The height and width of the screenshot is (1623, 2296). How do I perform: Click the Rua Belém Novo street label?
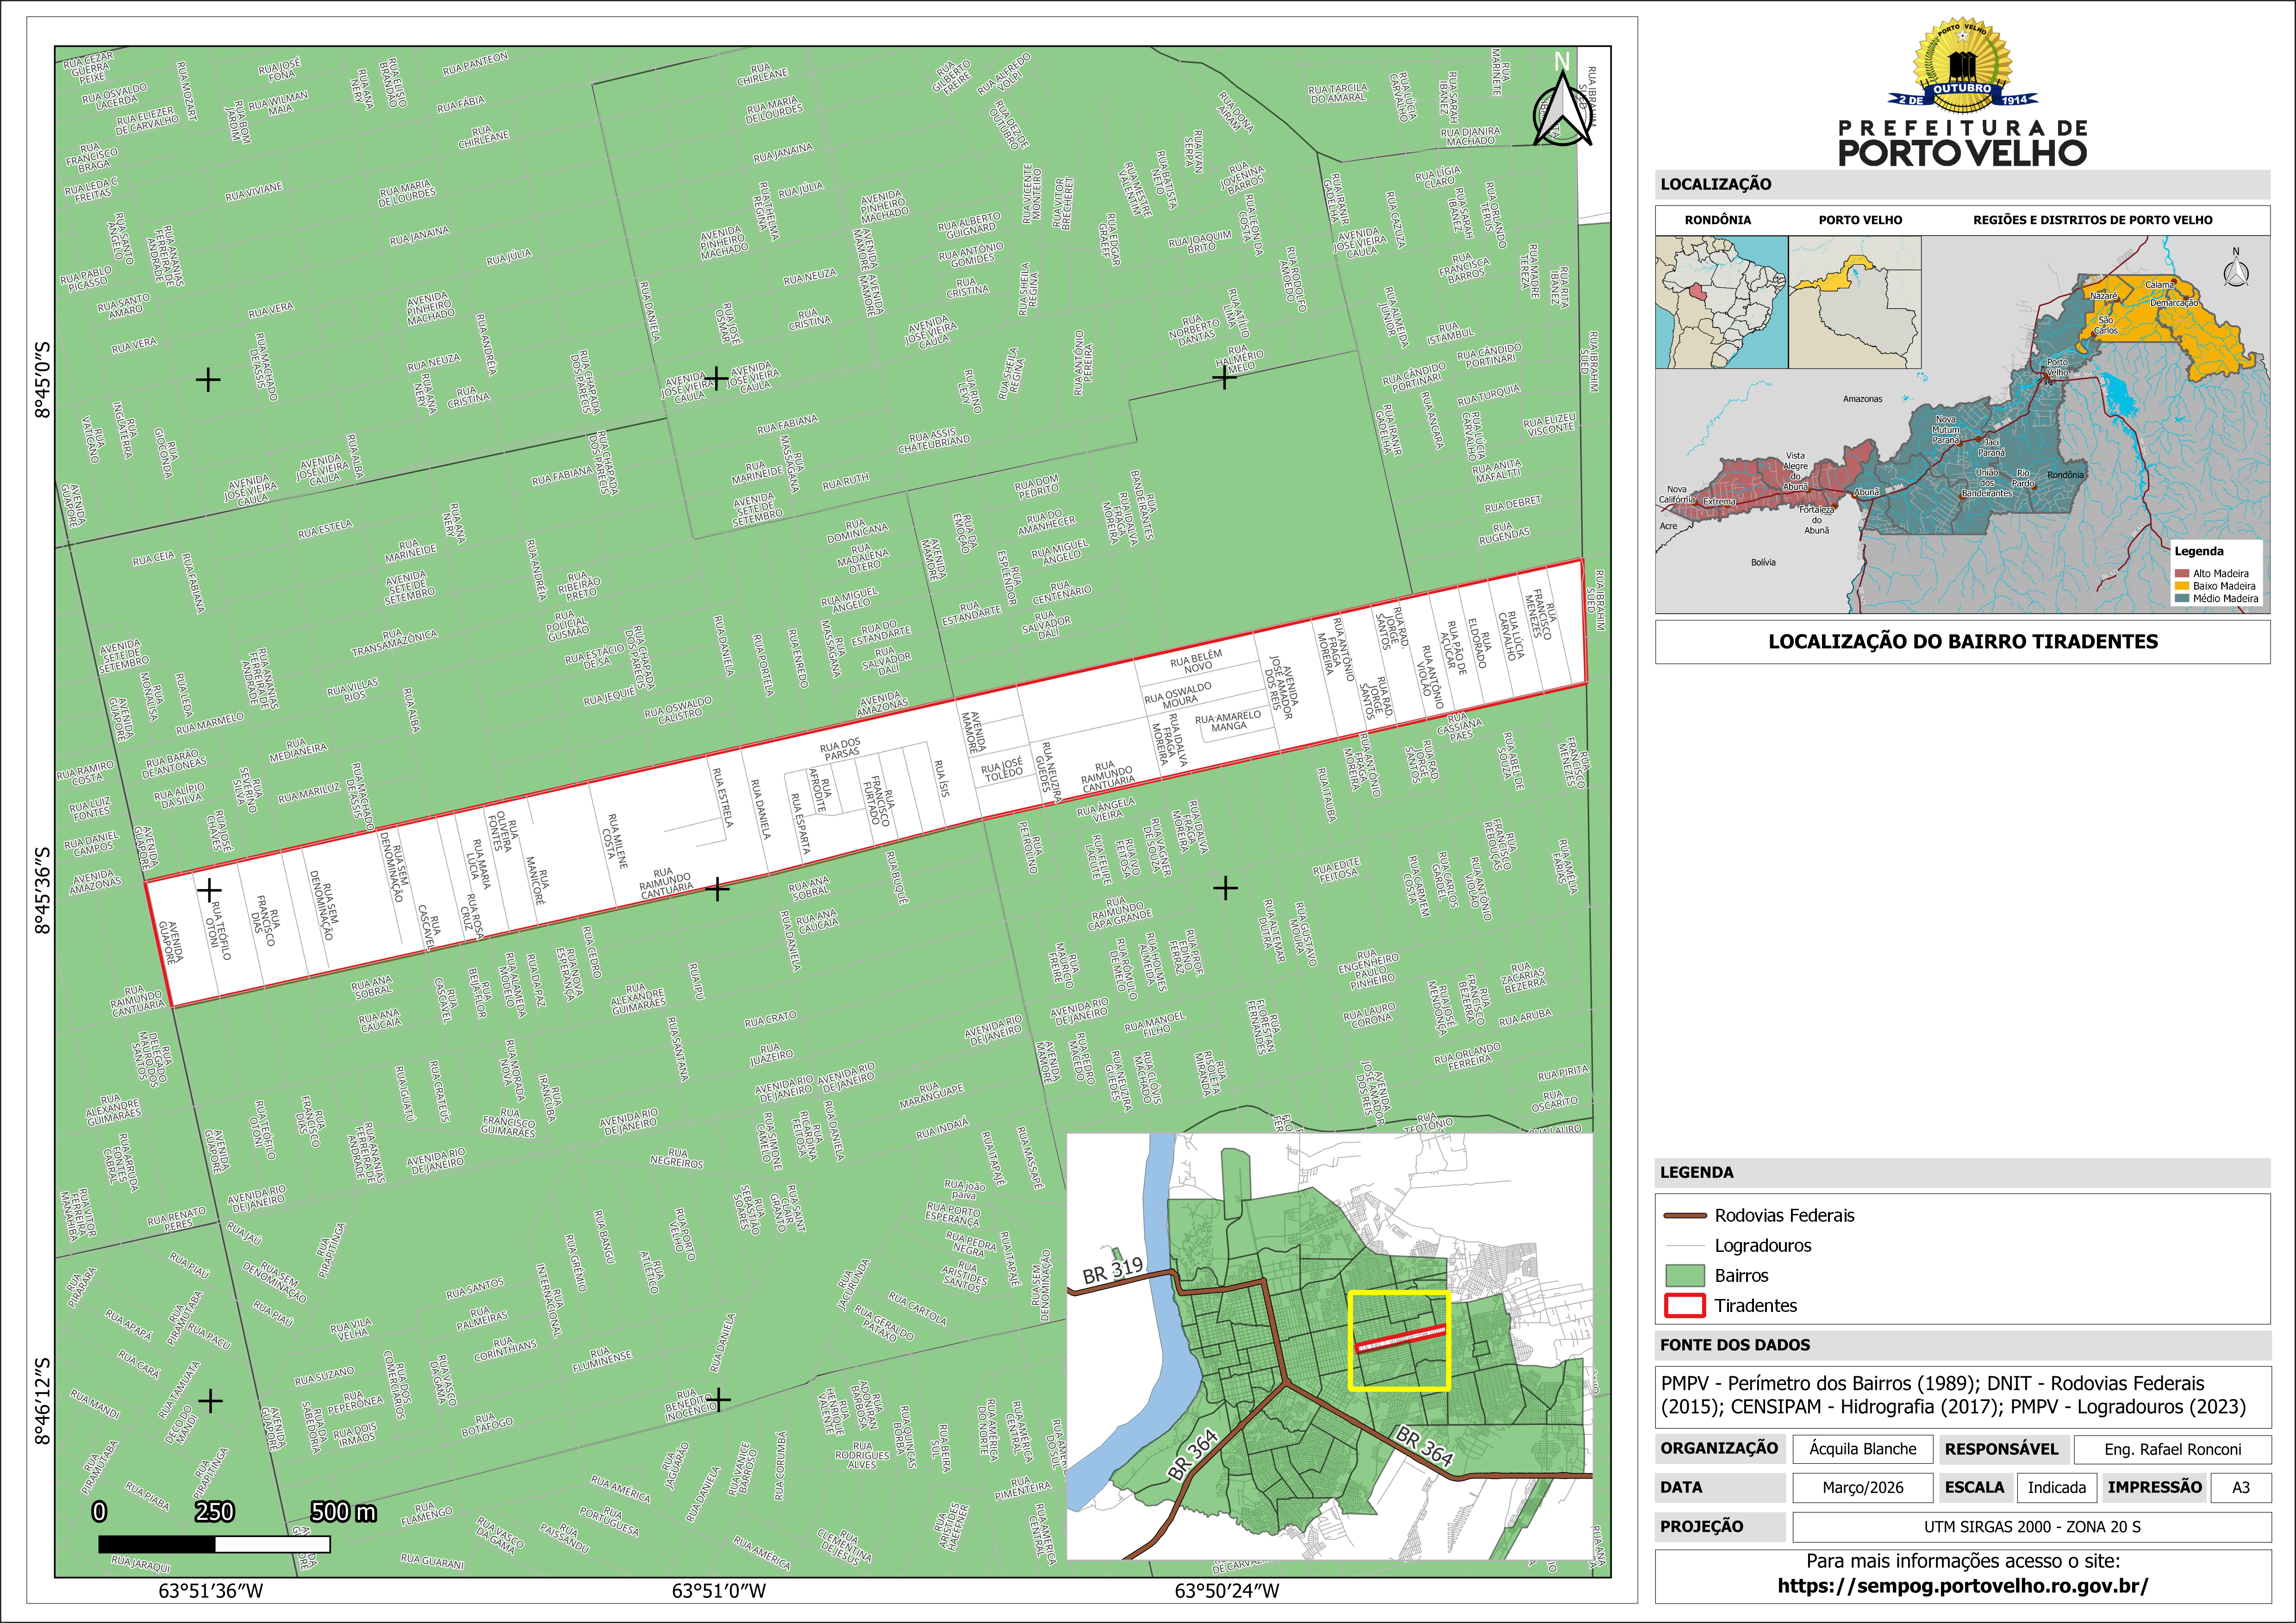coord(1196,661)
